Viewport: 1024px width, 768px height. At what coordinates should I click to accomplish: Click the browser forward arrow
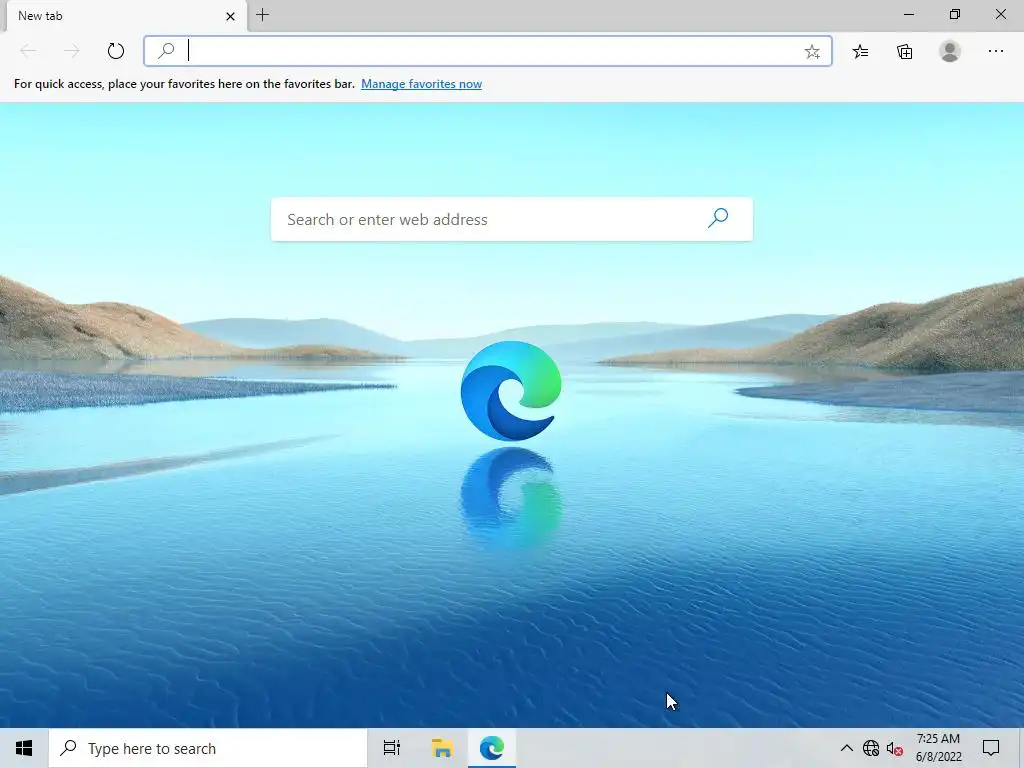coord(72,51)
